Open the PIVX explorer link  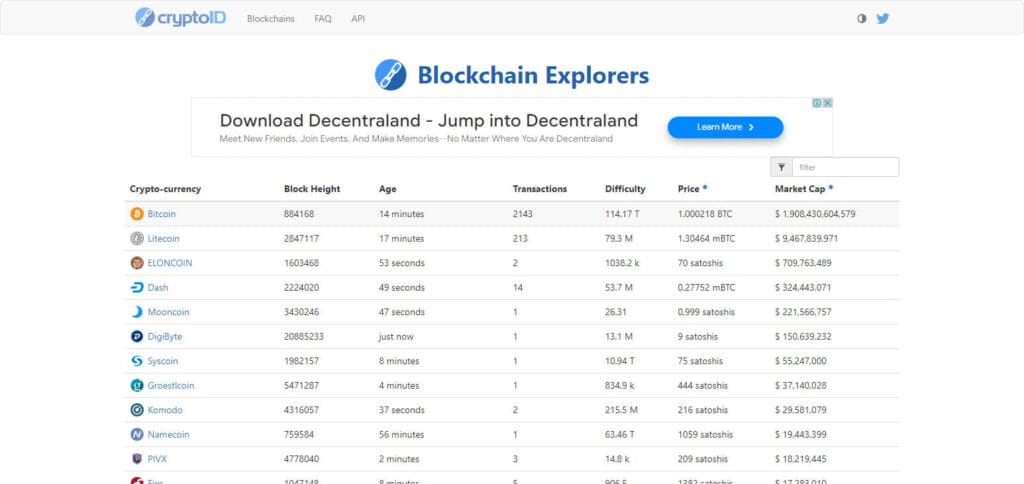tap(157, 459)
